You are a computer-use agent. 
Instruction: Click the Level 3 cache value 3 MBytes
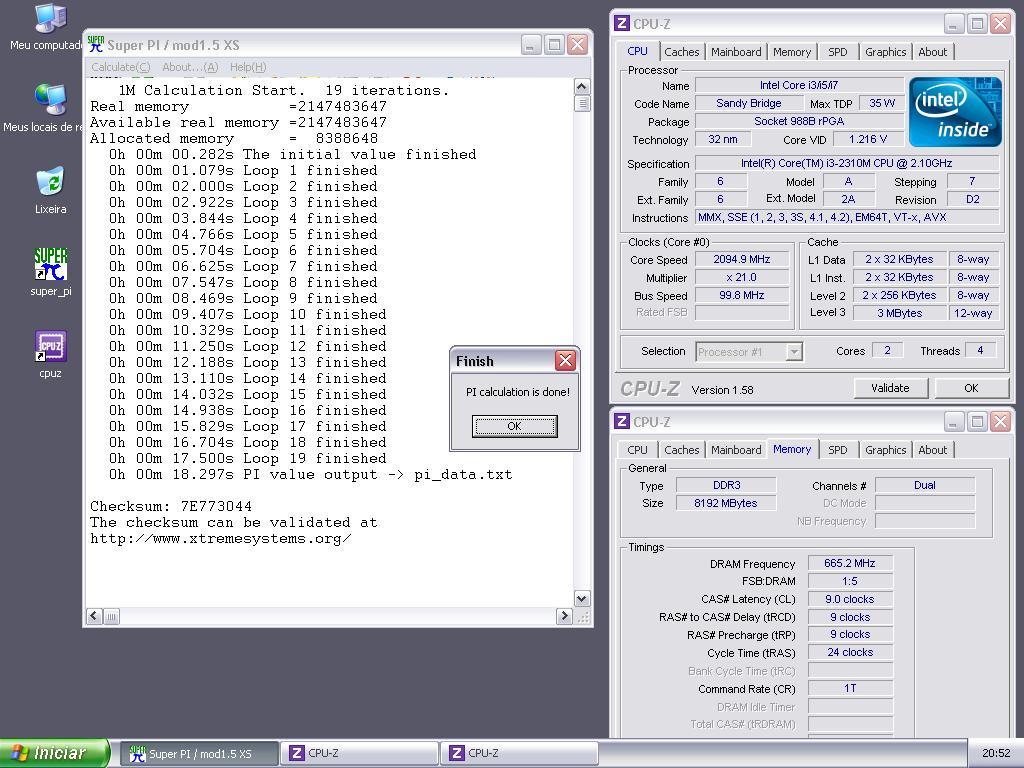pos(899,313)
